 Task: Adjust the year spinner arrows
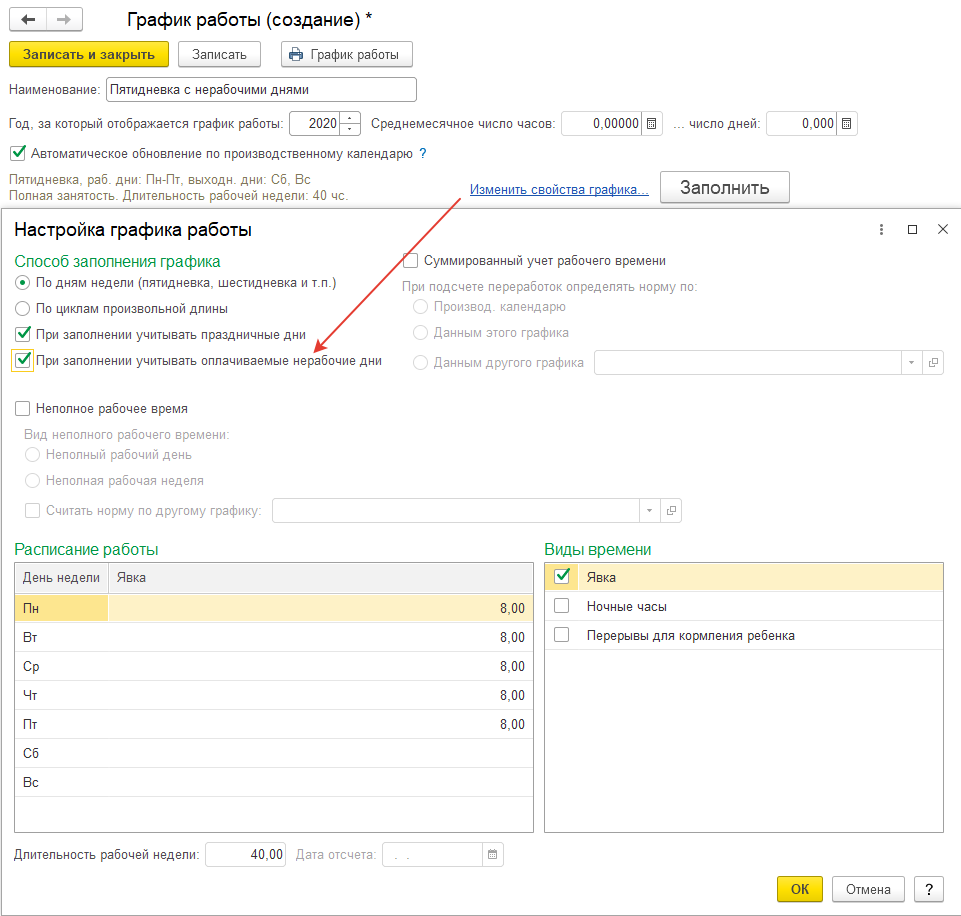(350, 124)
